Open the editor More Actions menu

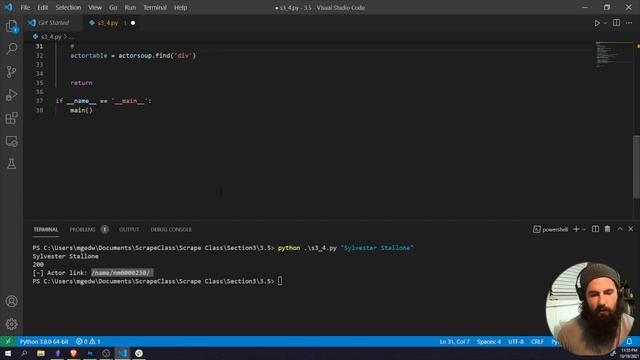(x=629, y=23)
